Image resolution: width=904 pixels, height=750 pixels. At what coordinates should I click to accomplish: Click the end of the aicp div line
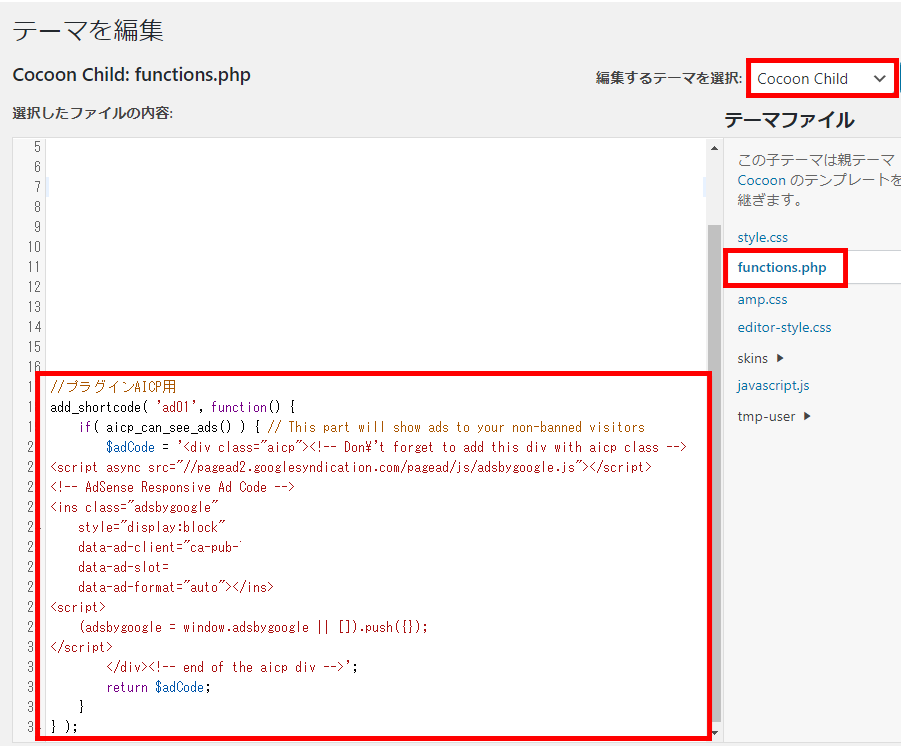[x=232, y=667]
